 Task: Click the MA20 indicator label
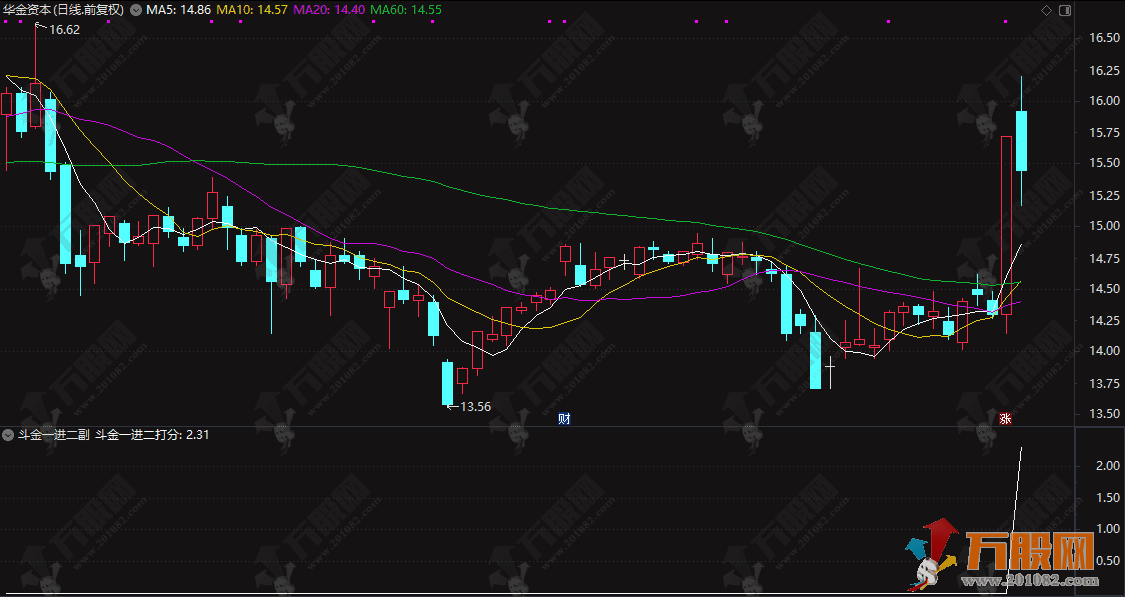click(303, 10)
